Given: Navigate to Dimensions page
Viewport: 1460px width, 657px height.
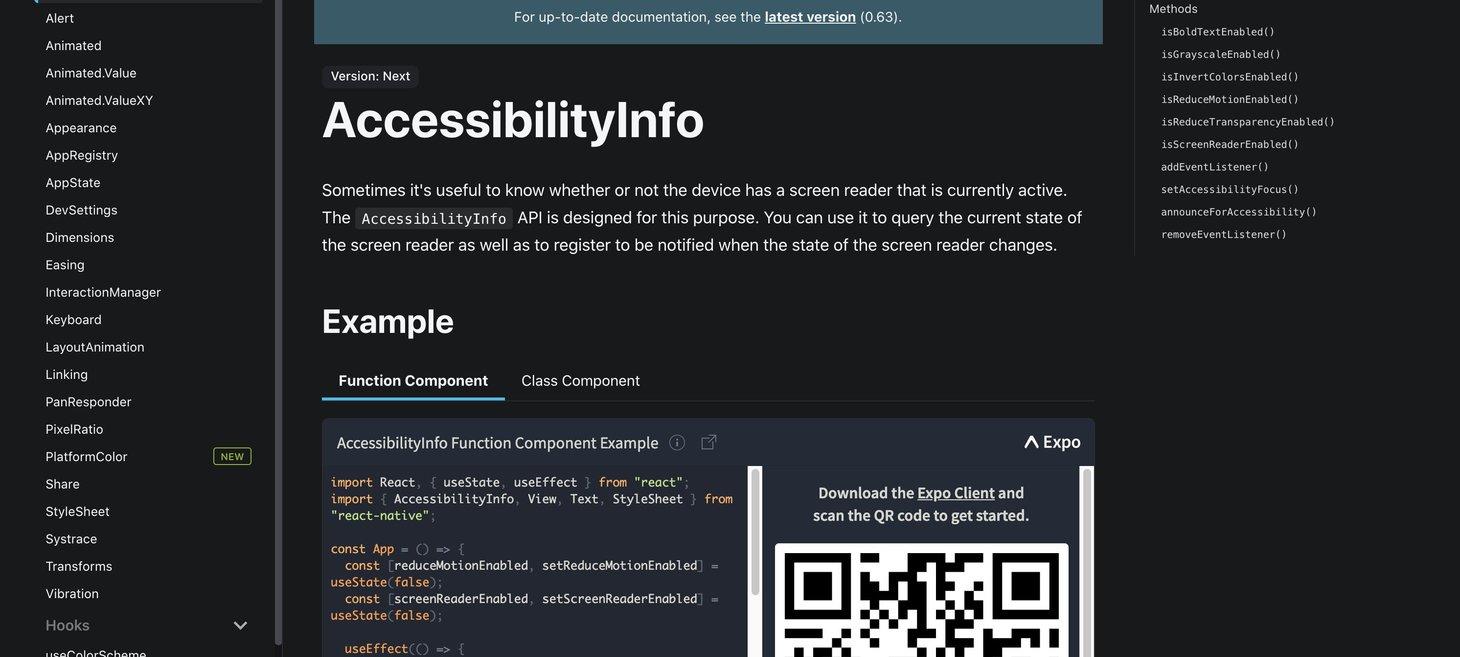Looking at the screenshot, I should (x=80, y=237).
